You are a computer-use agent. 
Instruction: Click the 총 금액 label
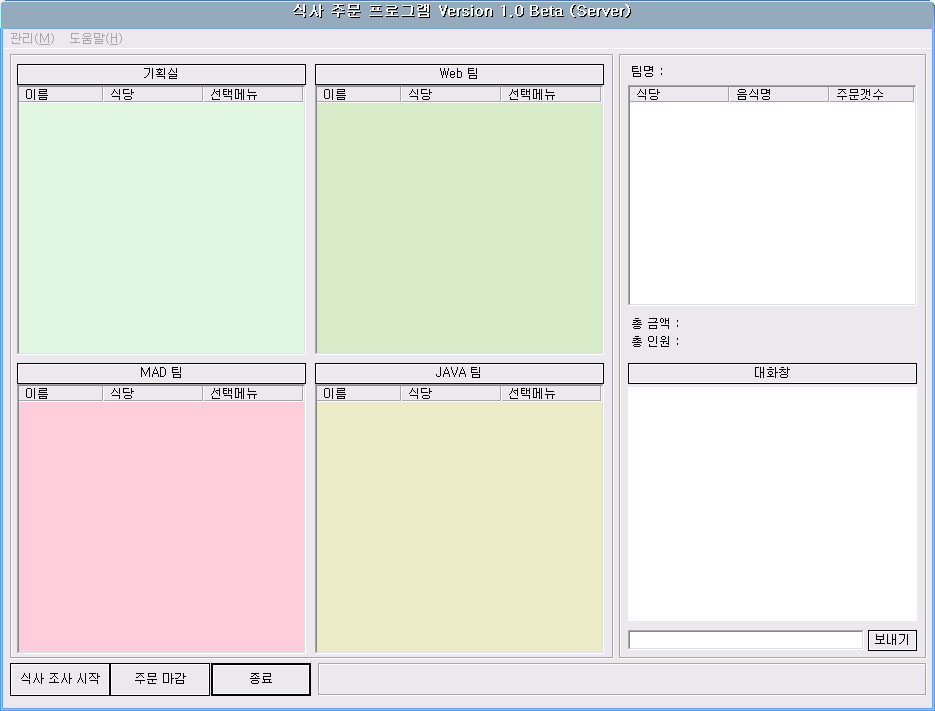coord(655,323)
